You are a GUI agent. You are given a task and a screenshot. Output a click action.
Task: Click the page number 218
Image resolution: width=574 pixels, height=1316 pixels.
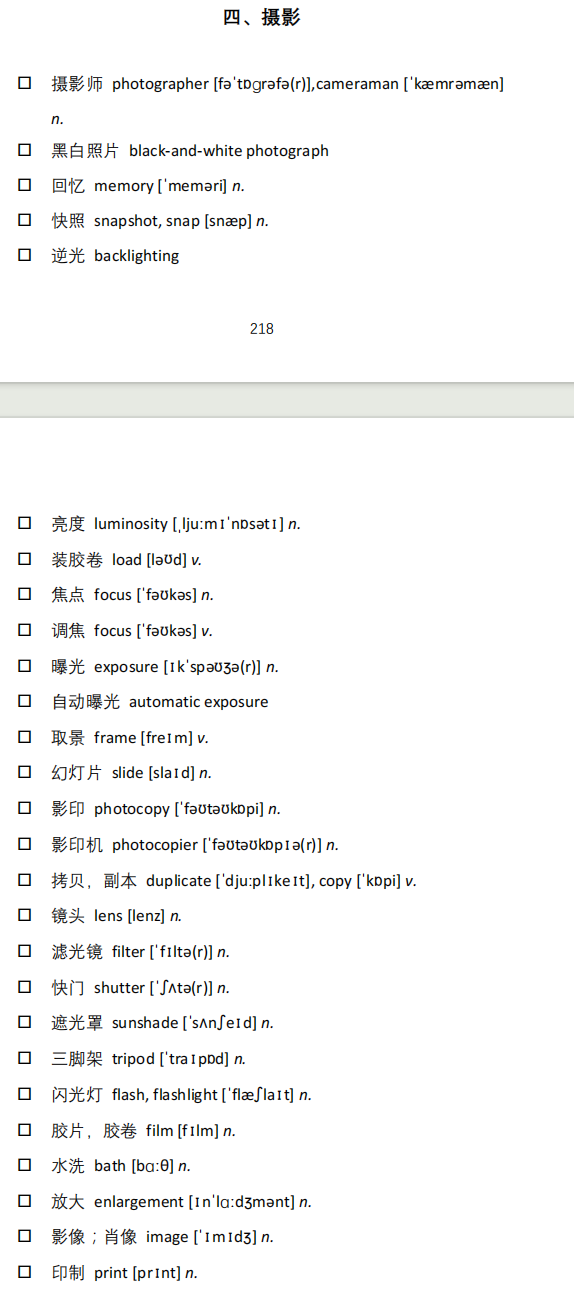pos(262,329)
